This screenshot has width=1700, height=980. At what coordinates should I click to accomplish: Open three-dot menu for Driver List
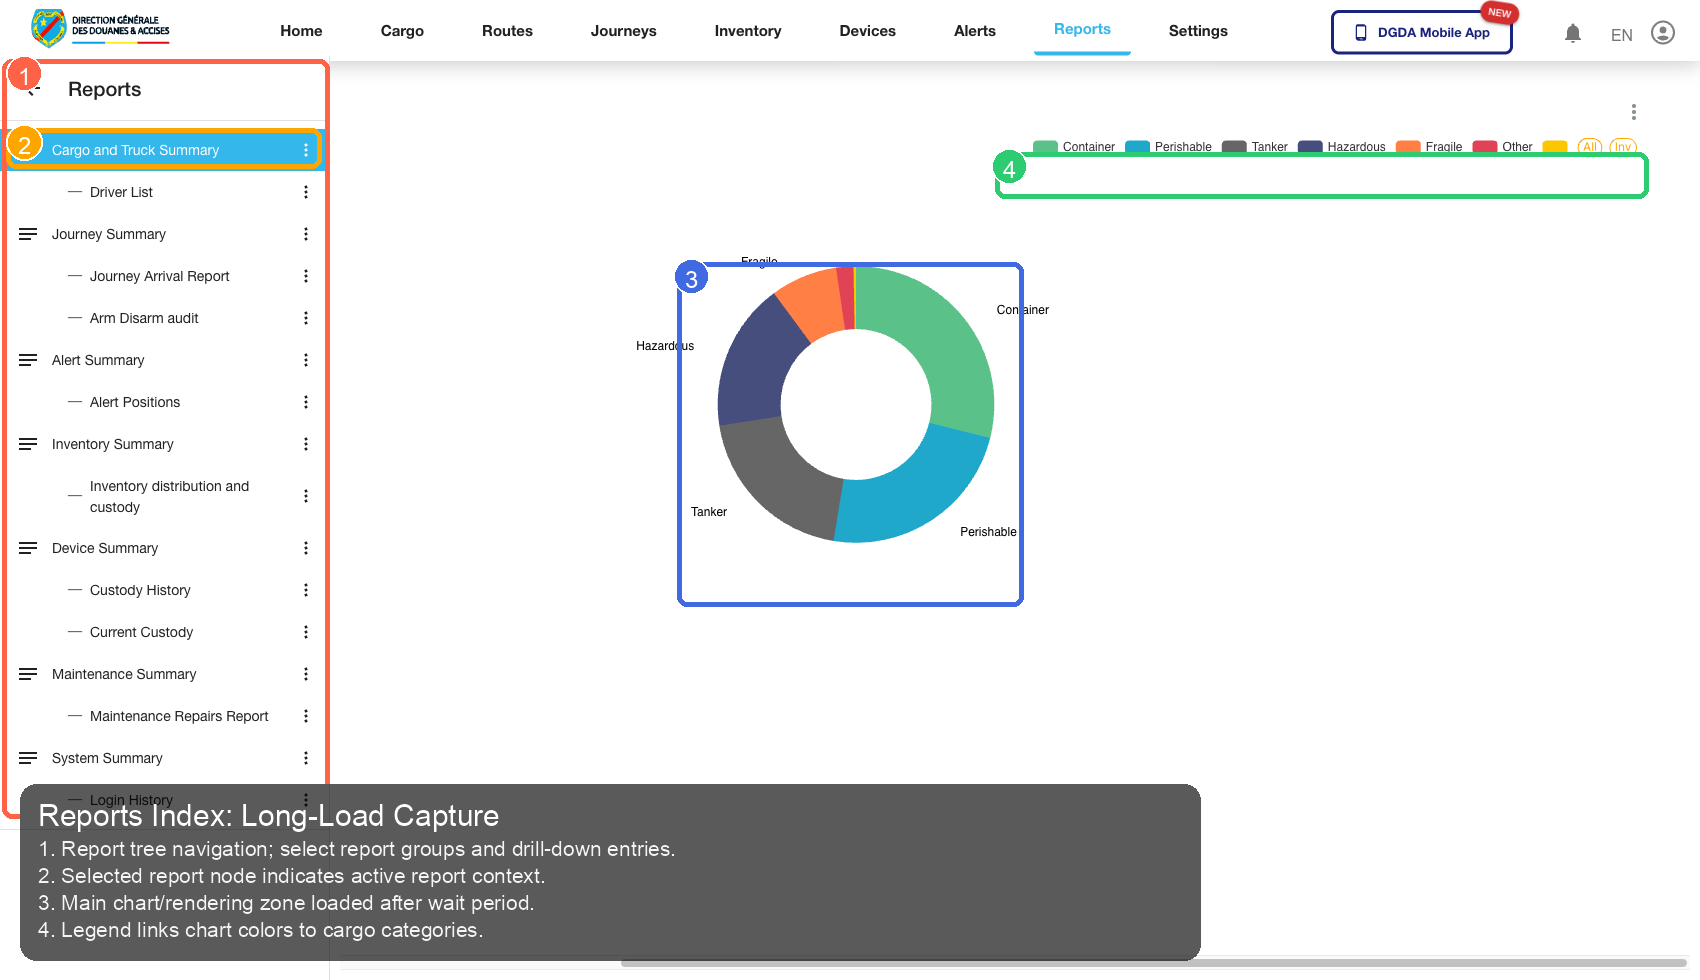pos(306,192)
